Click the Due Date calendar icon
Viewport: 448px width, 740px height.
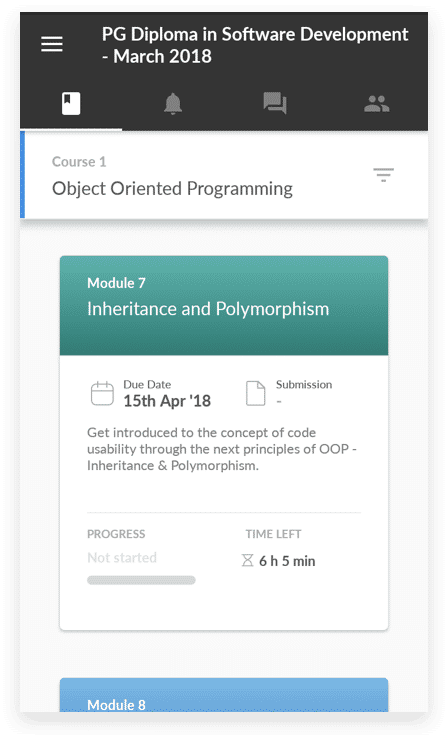click(x=102, y=394)
